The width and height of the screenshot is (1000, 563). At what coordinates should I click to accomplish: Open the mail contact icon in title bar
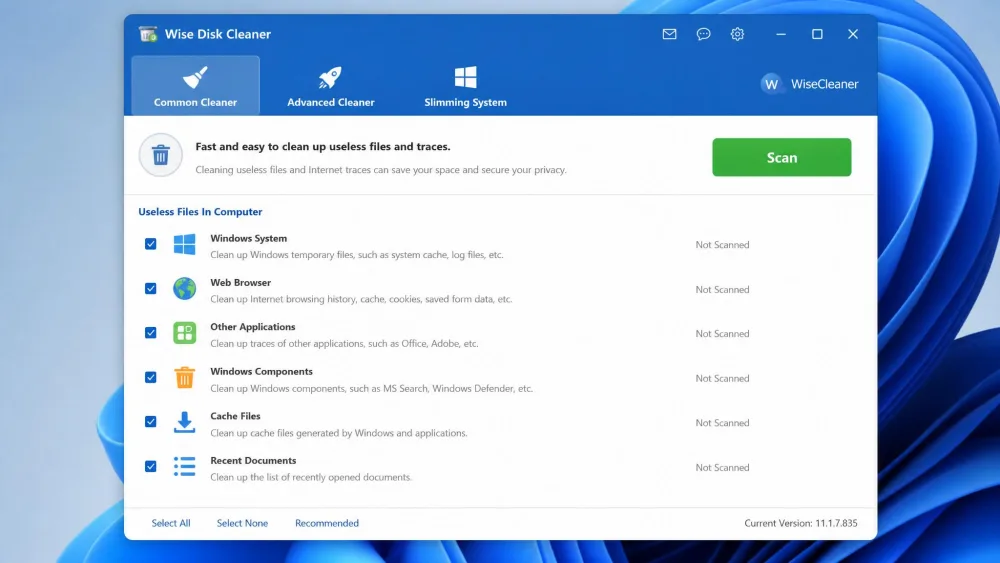(x=669, y=34)
